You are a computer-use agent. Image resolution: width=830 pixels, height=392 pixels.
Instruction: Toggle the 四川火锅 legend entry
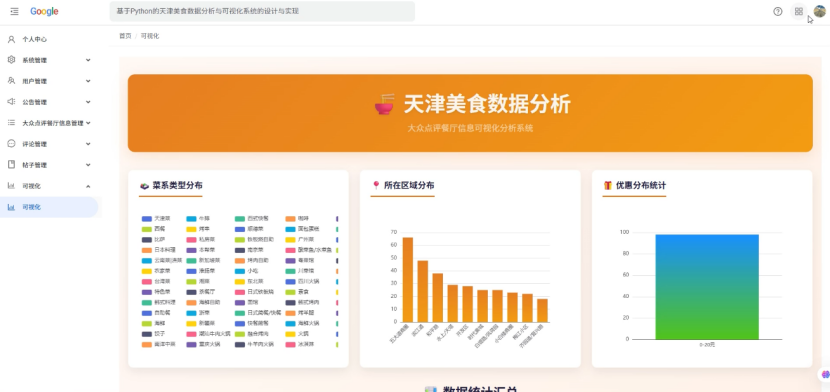pyautogui.click(x=302, y=281)
